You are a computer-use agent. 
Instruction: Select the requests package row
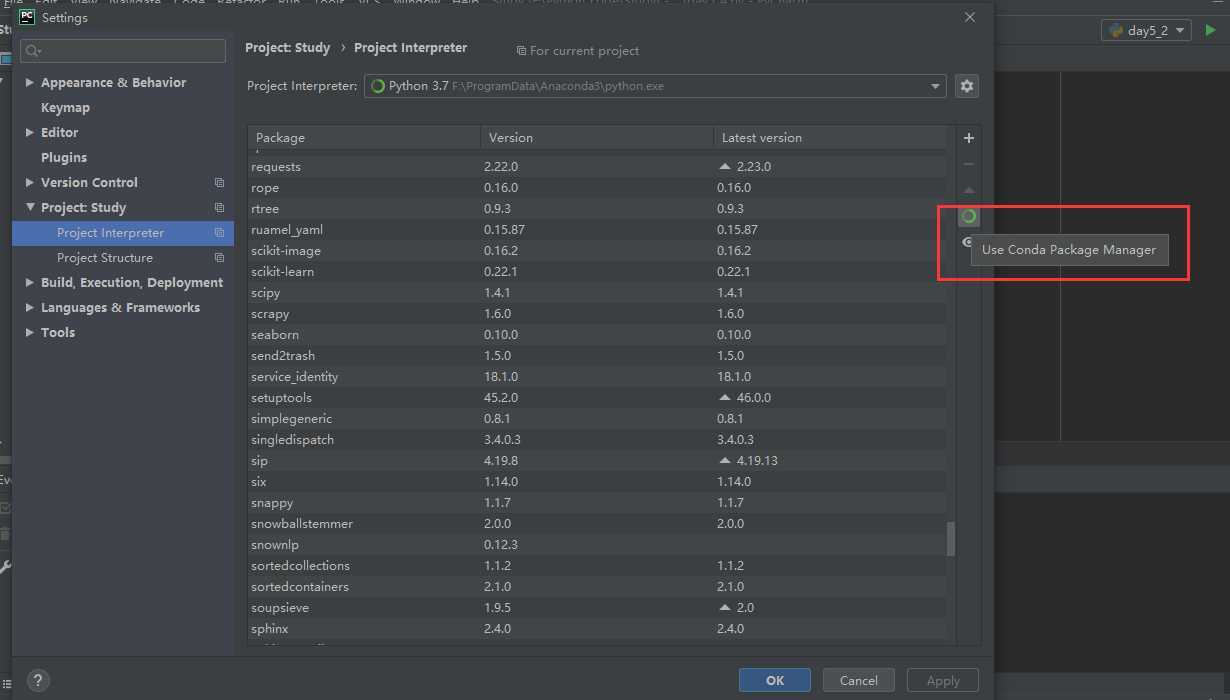coord(597,167)
